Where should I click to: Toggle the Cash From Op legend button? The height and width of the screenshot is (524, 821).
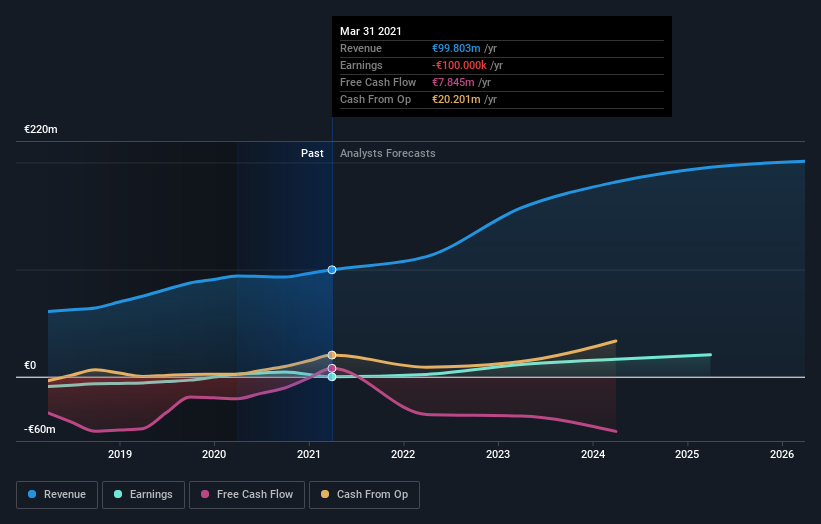364,495
